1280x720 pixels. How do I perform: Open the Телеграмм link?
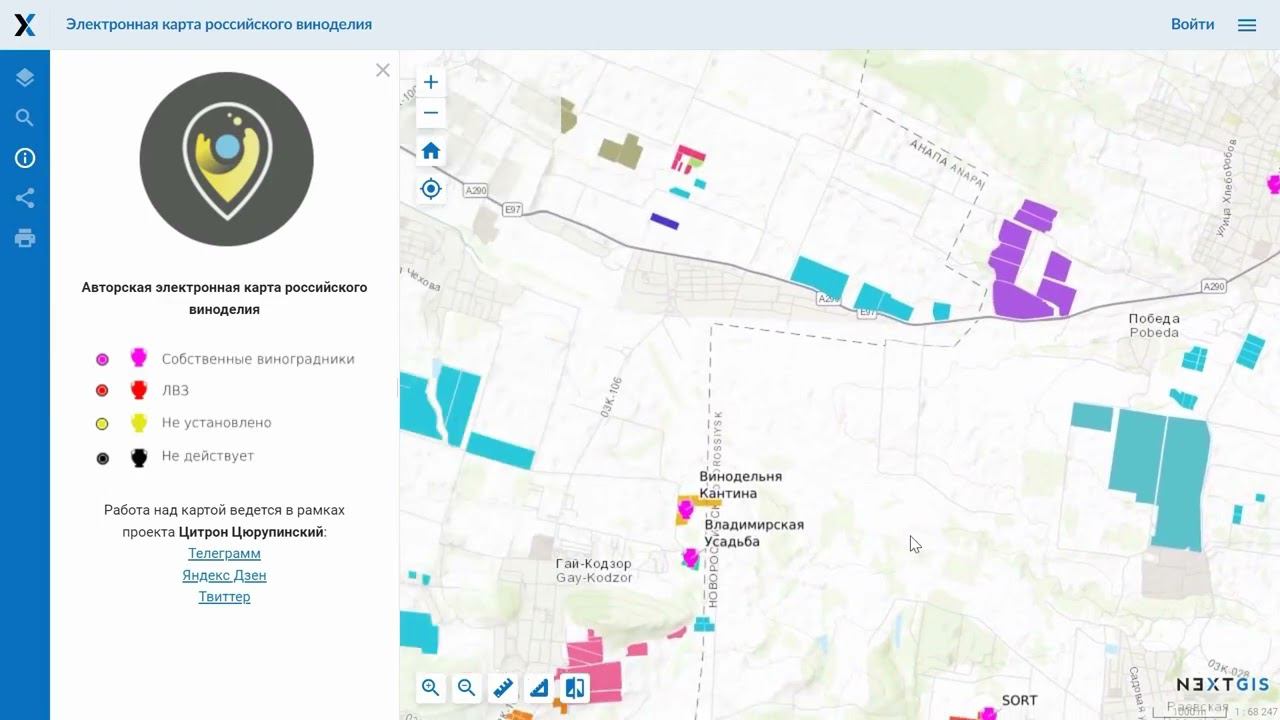(224, 553)
